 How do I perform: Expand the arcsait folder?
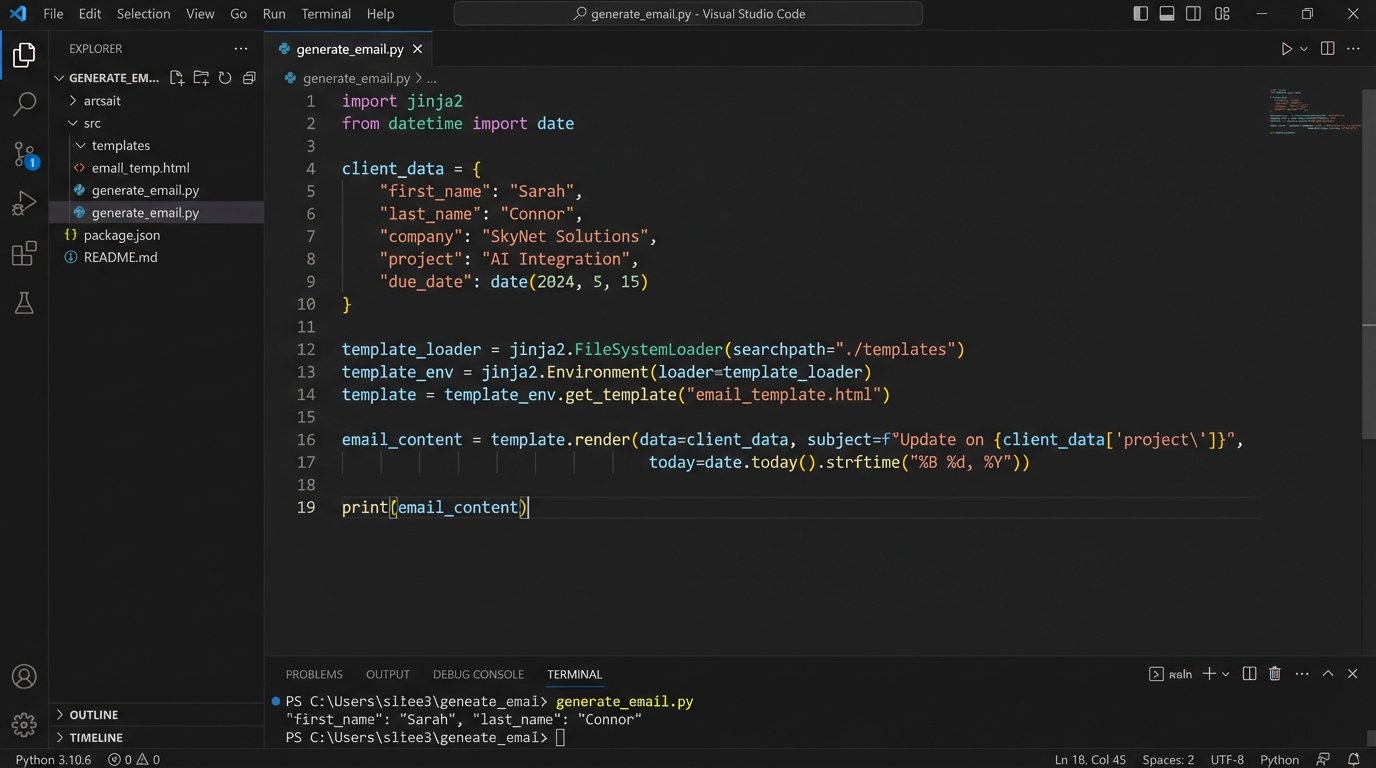tap(102, 101)
